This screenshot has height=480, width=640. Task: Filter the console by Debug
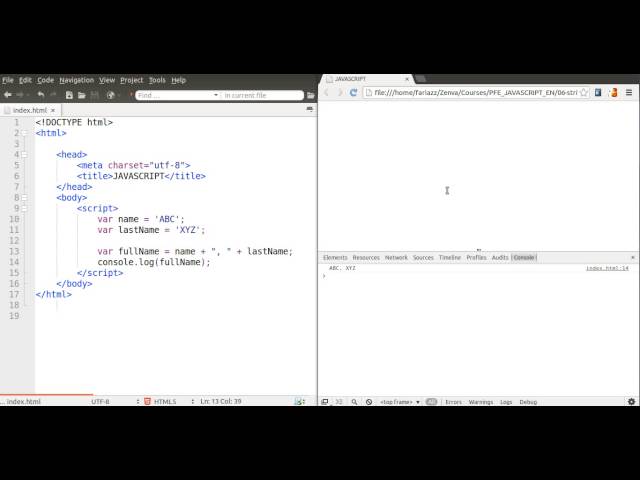(x=528, y=402)
